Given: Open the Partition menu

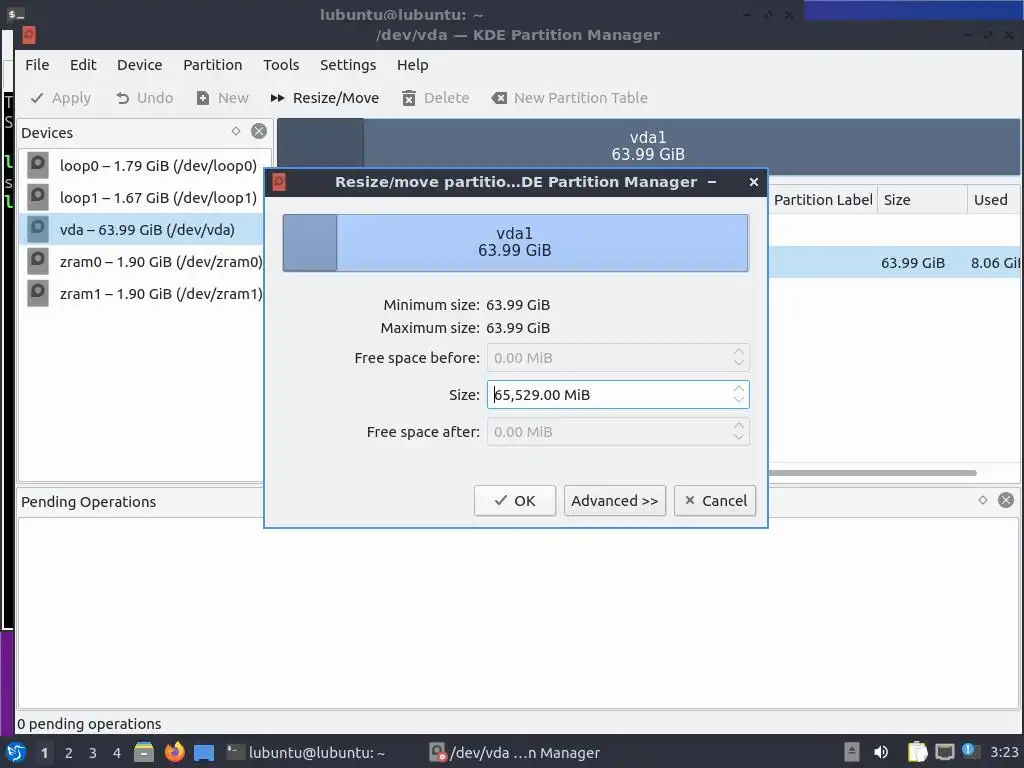Looking at the screenshot, I should (212, 65).
